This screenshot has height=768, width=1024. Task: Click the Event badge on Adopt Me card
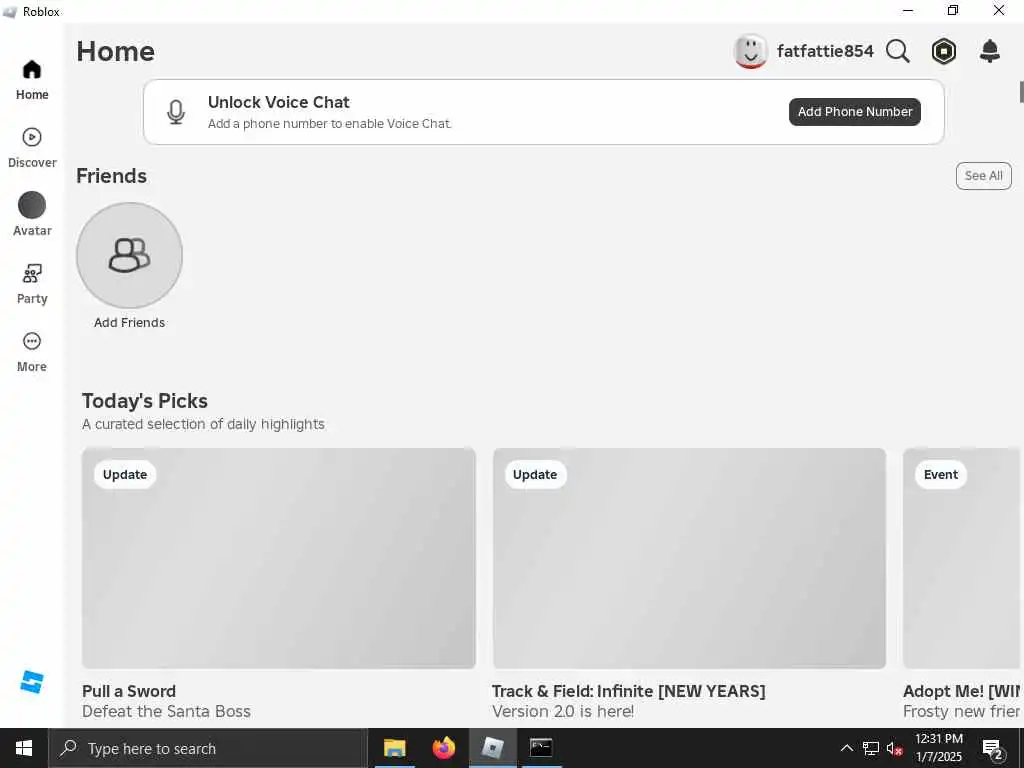pyautogui.click(x=940, y=475)
